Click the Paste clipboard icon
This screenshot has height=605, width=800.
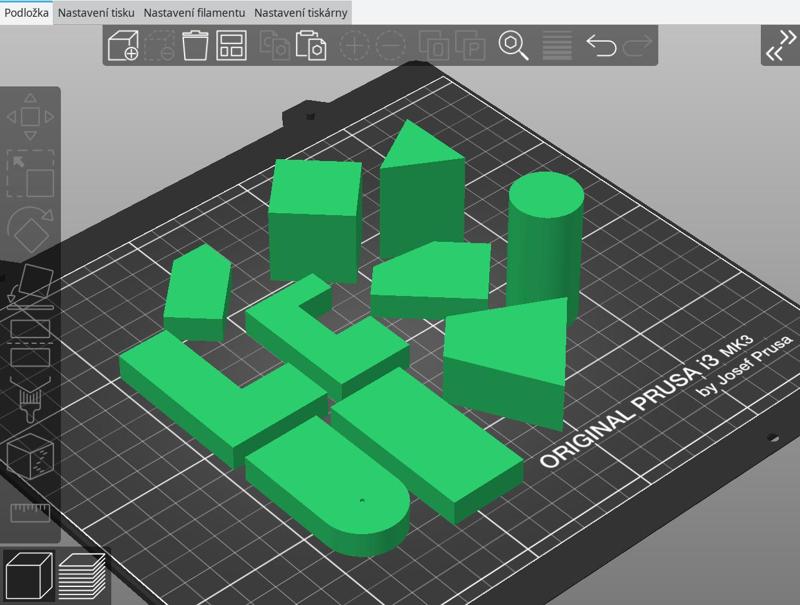311,45
